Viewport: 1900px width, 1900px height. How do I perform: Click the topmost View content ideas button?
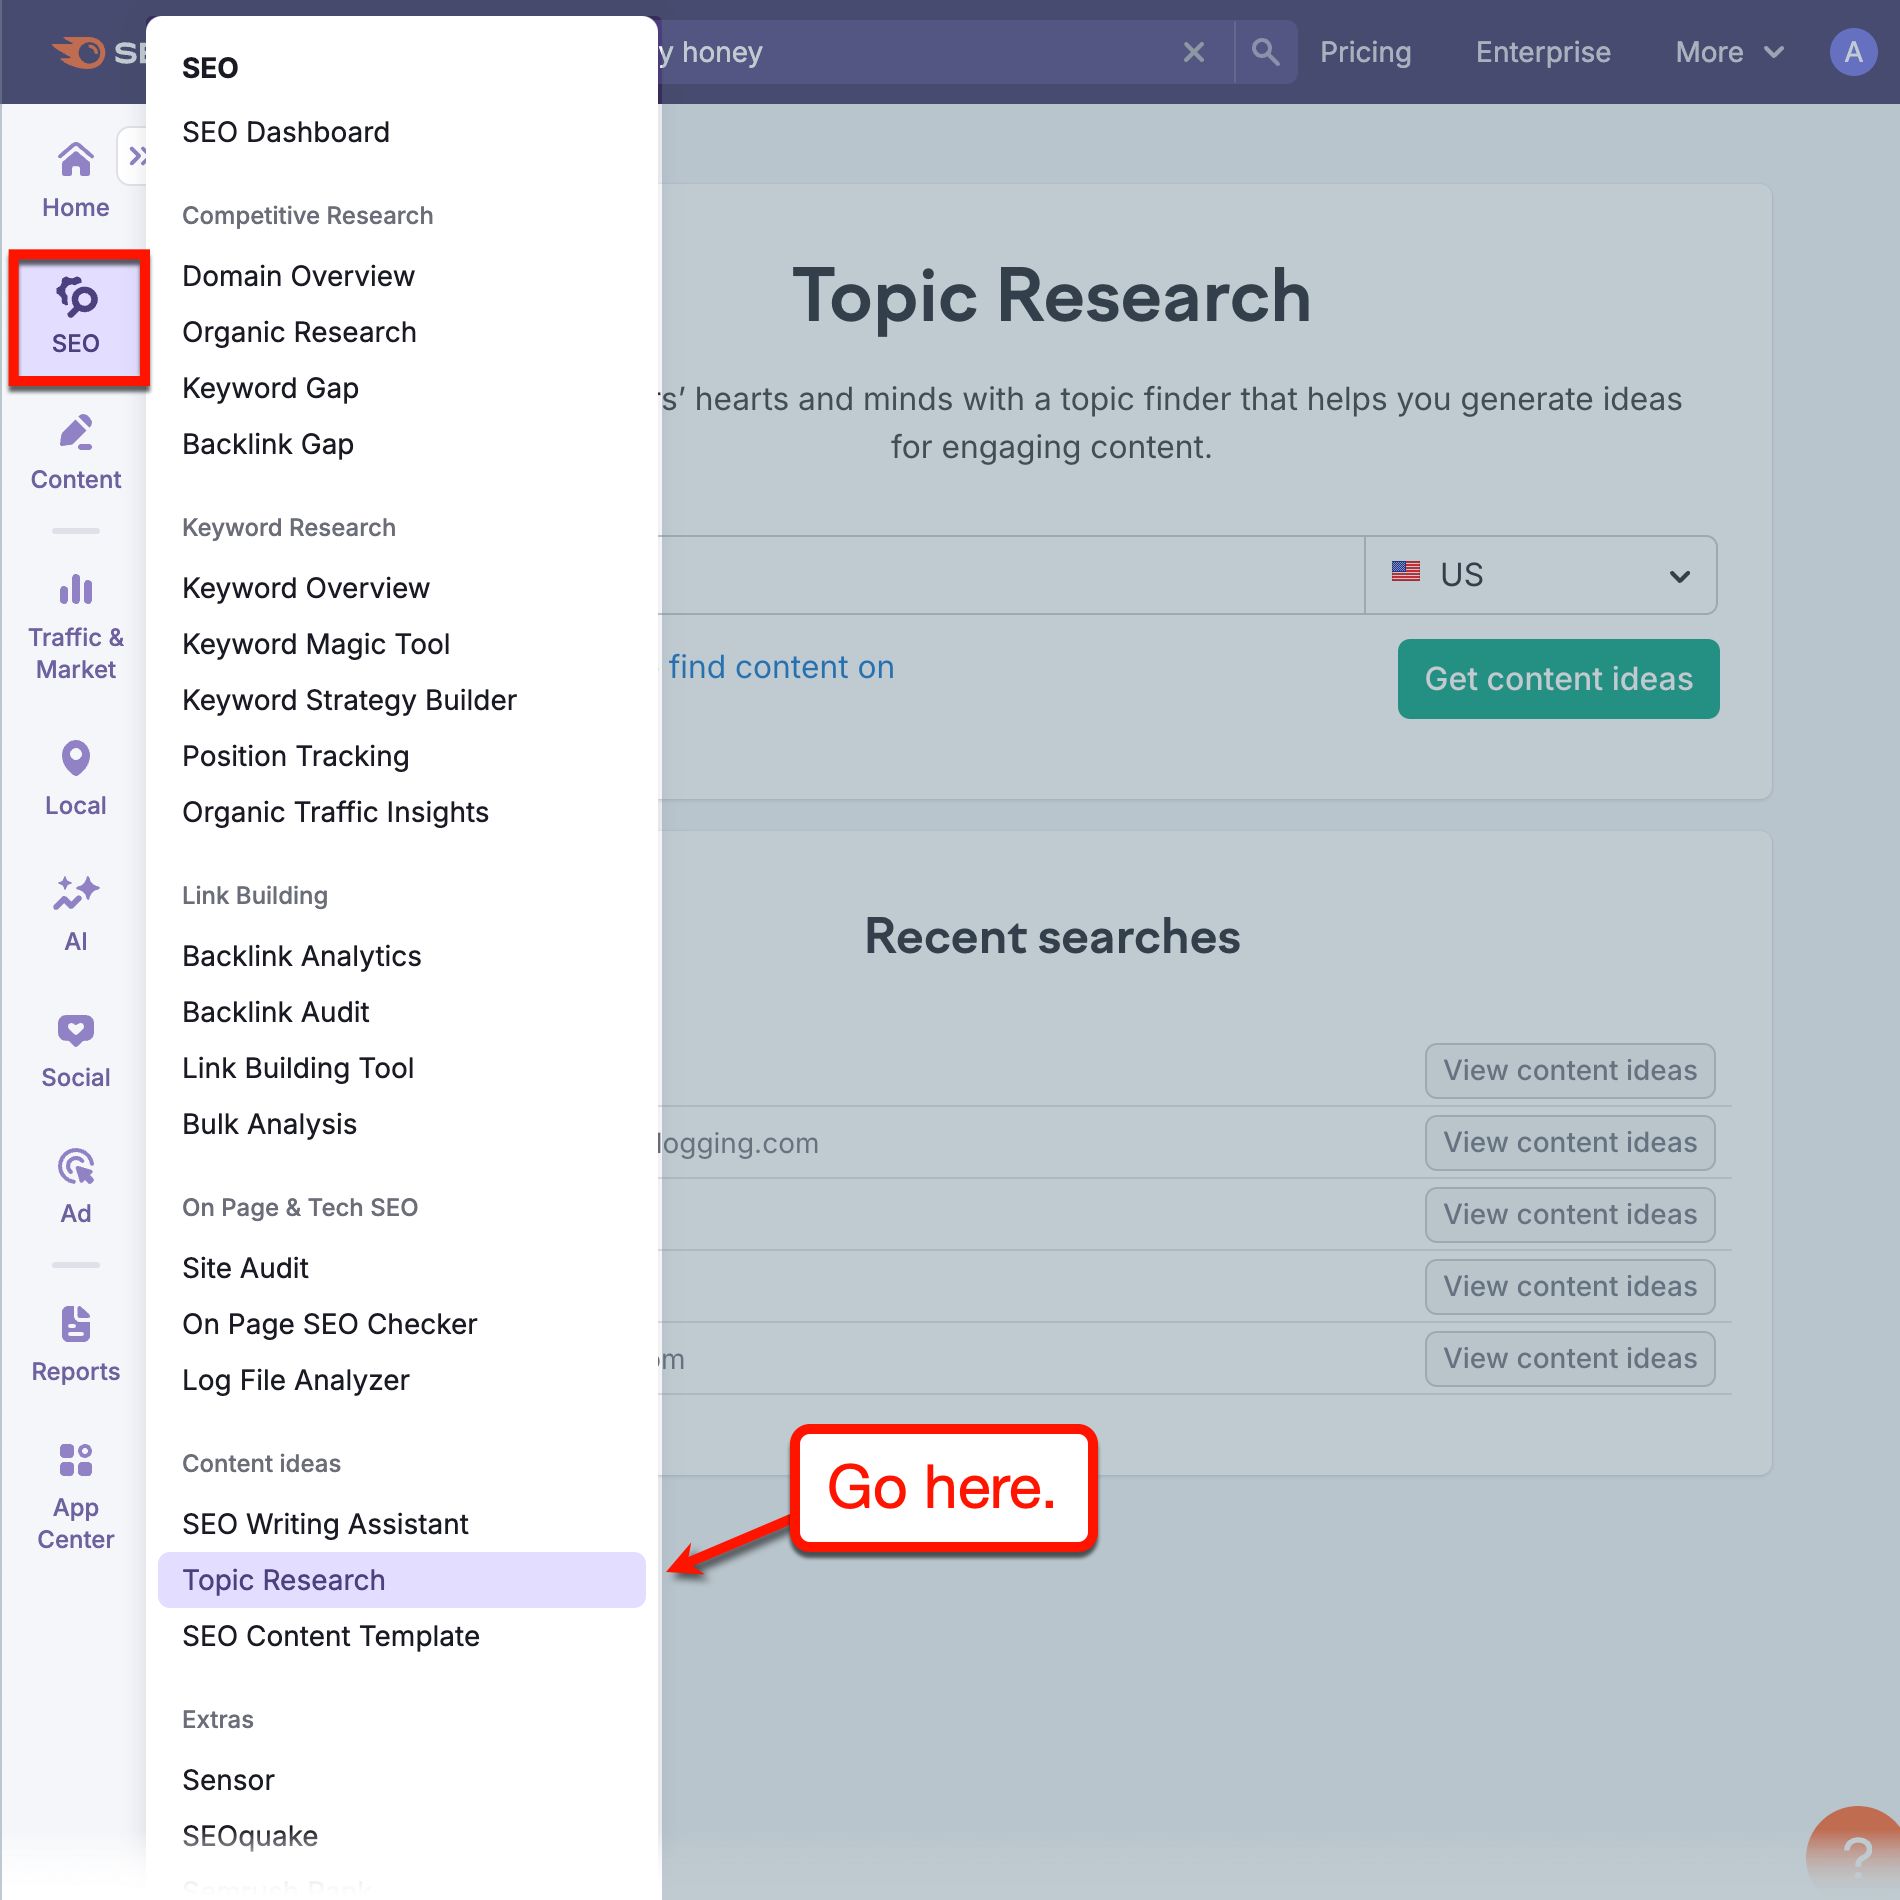1569,1070
